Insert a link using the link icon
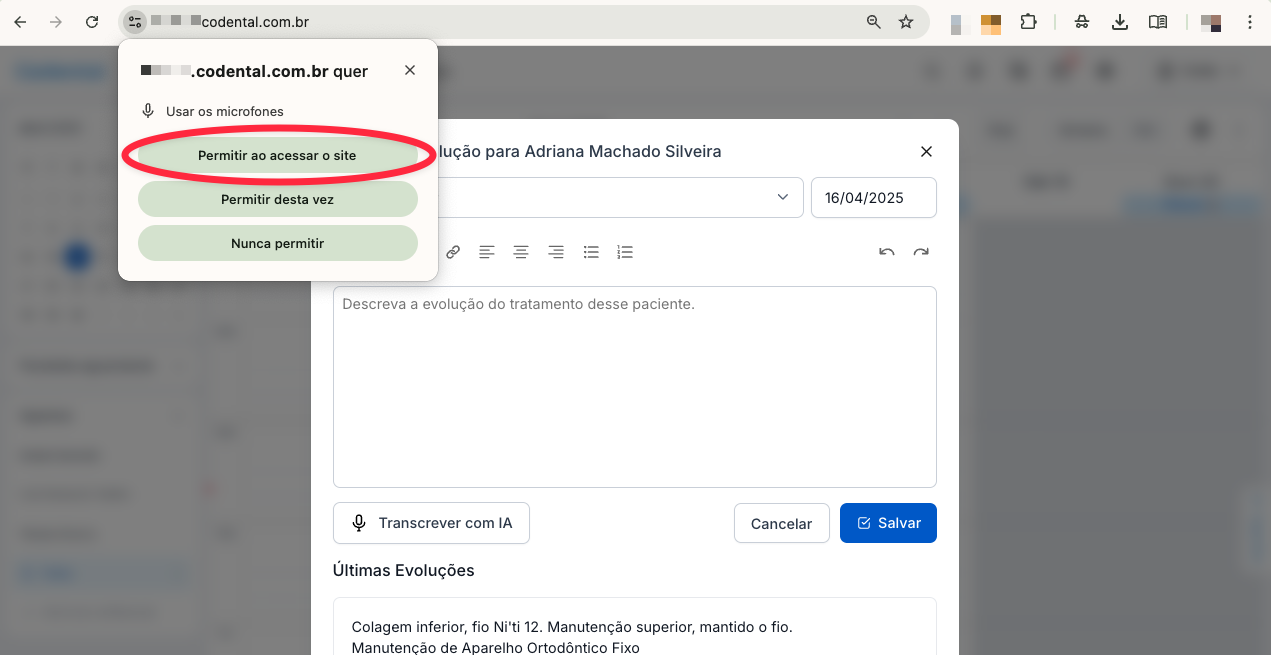The height and width of the screenshot is (655, 1271). click(x=453, y=252)
